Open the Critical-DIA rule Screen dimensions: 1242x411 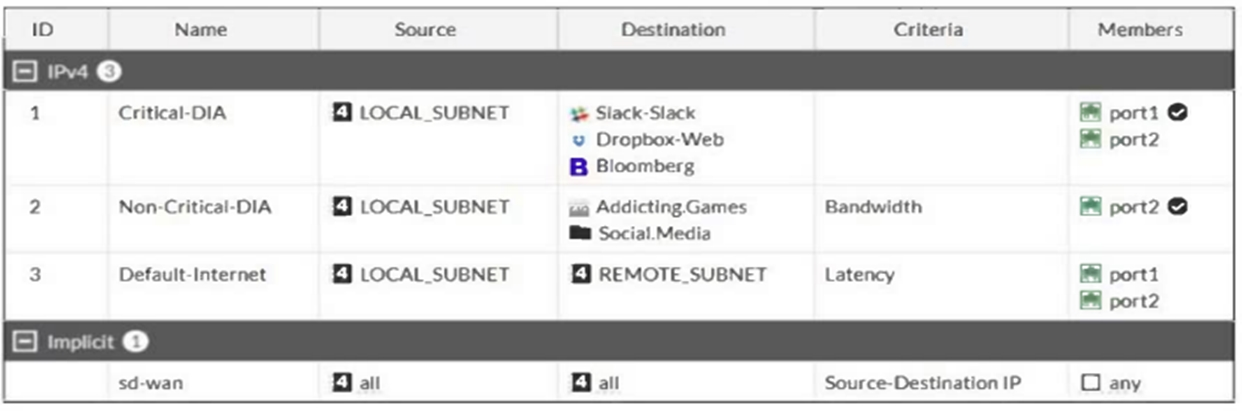(x=172, y=113)
